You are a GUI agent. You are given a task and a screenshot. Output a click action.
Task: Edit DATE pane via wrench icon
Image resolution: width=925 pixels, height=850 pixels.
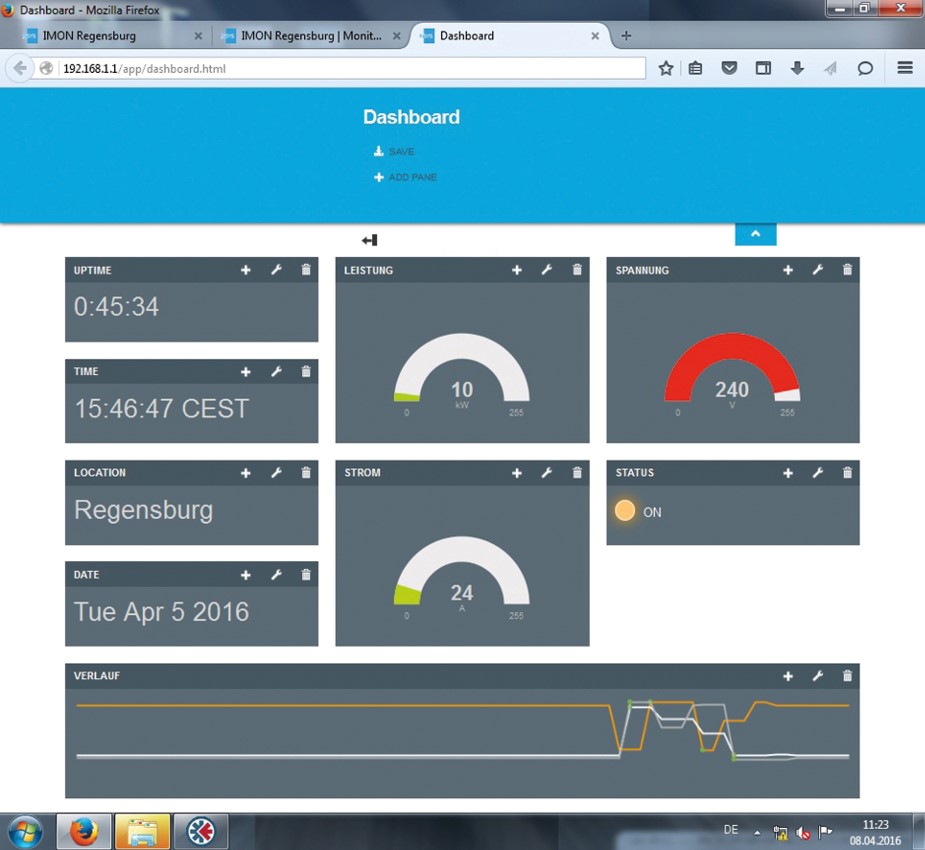(x=276, y=575)
